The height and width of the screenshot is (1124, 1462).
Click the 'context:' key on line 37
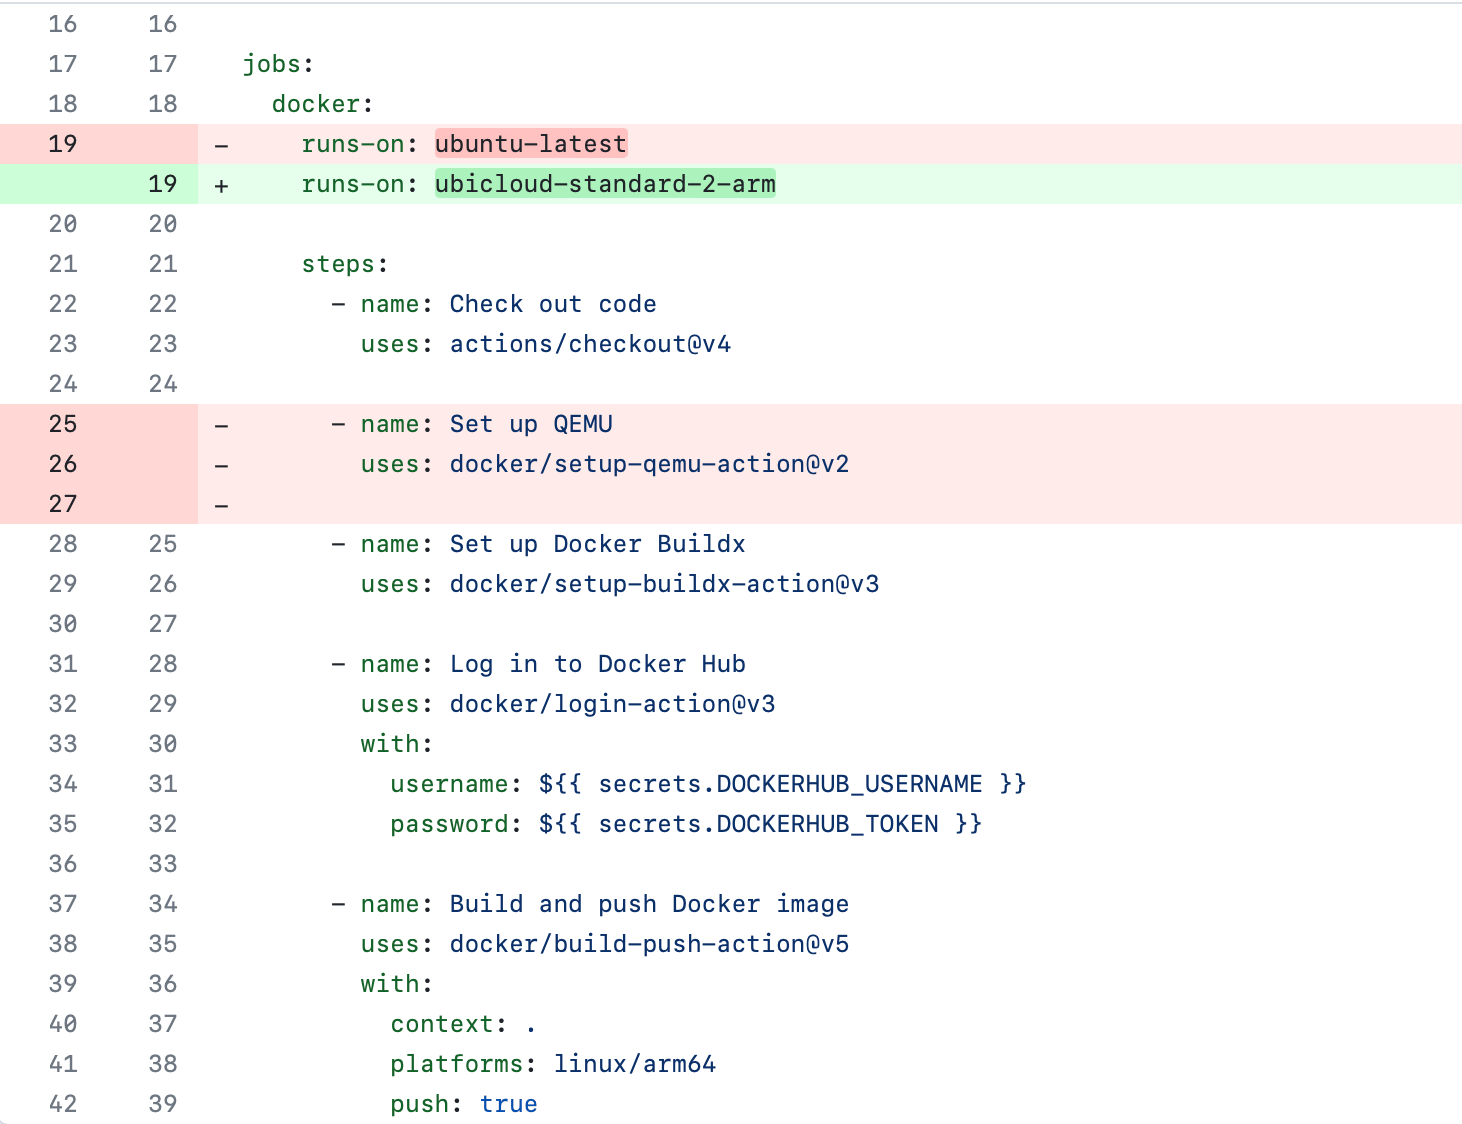point(449,1024)
